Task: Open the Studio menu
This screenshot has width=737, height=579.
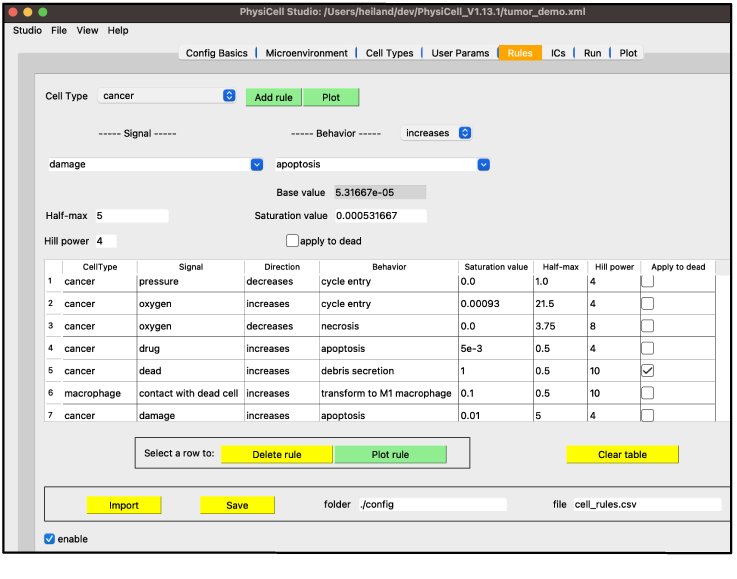Action: 27,31
